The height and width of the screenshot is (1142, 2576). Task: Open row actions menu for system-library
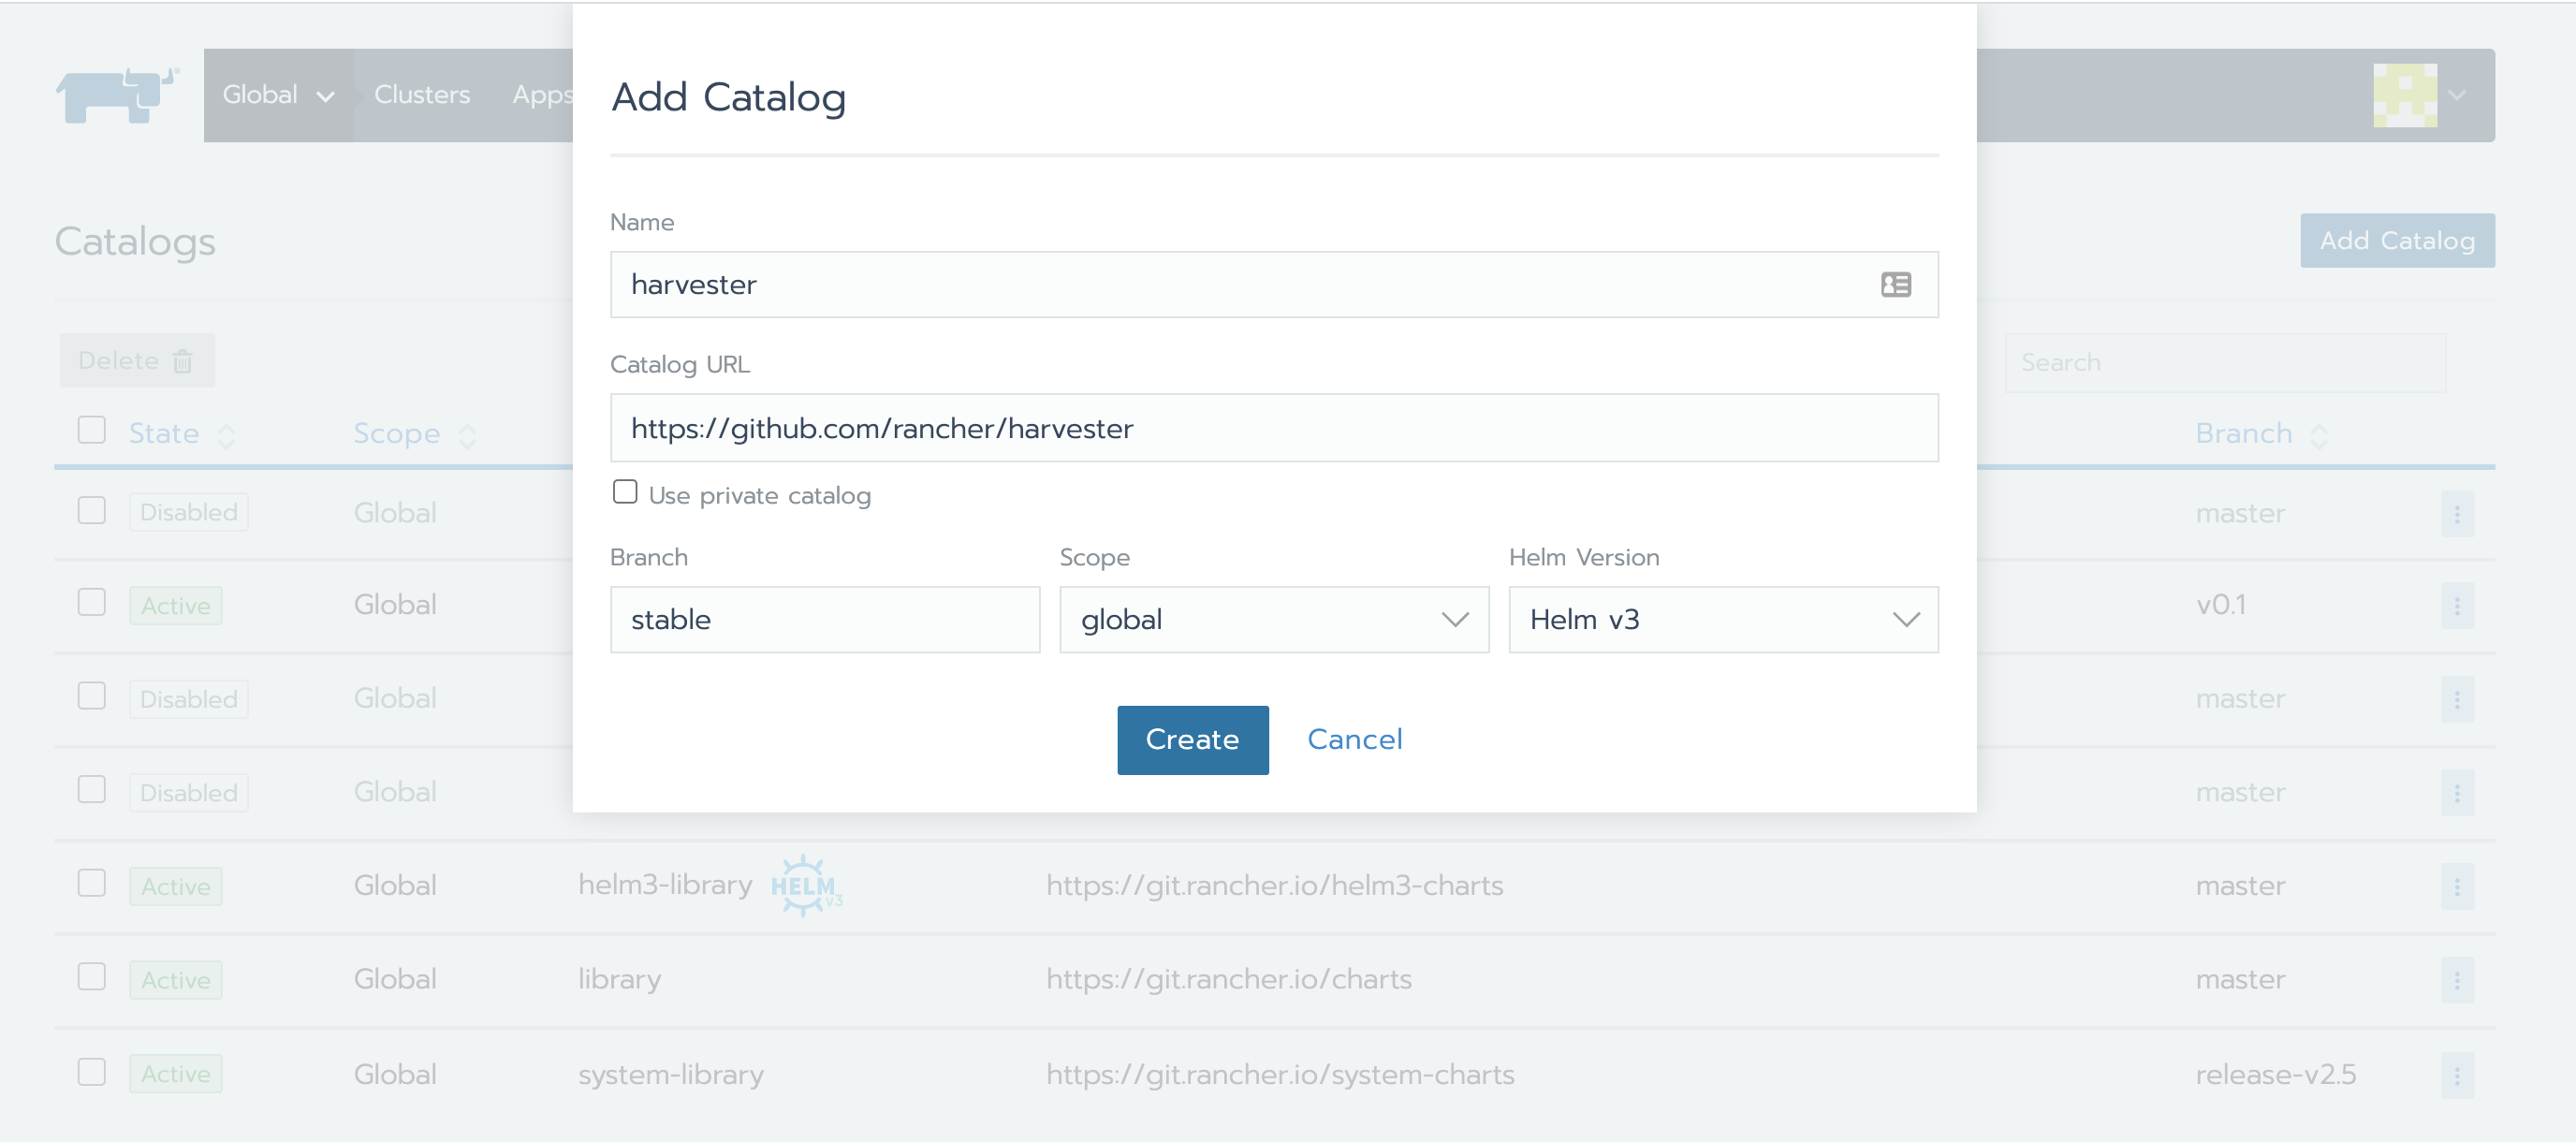point(2456,1075)
